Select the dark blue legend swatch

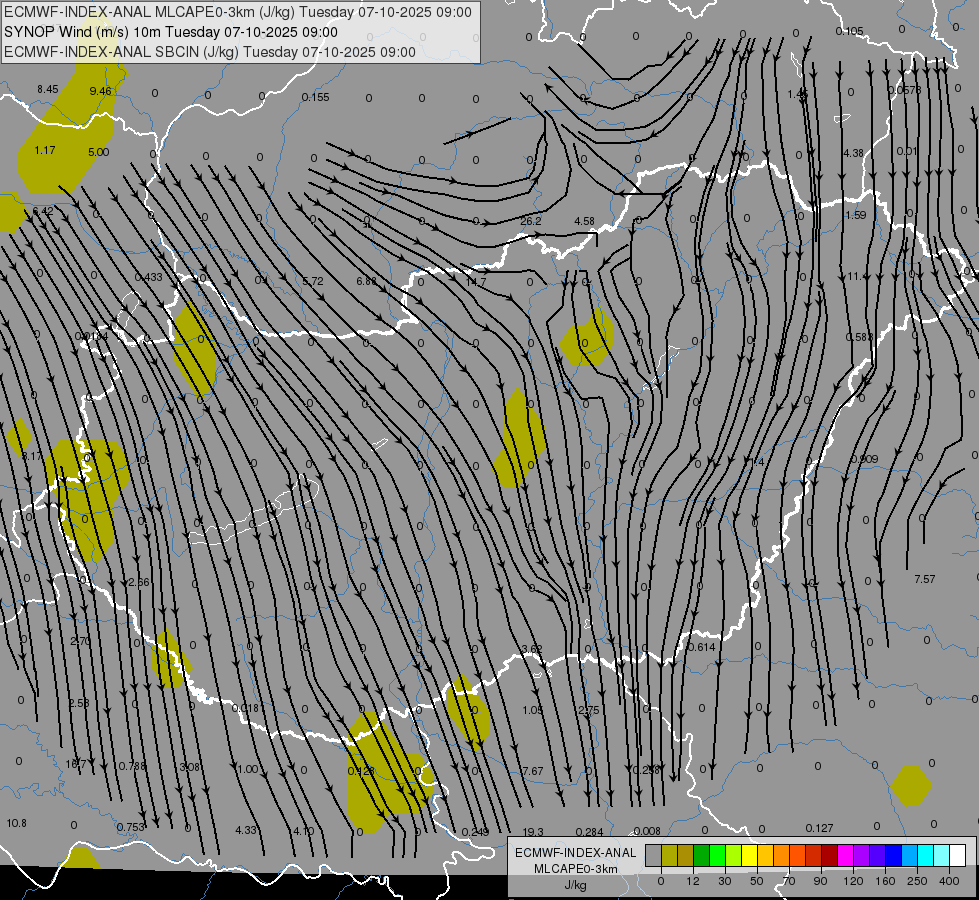[893, 855]
